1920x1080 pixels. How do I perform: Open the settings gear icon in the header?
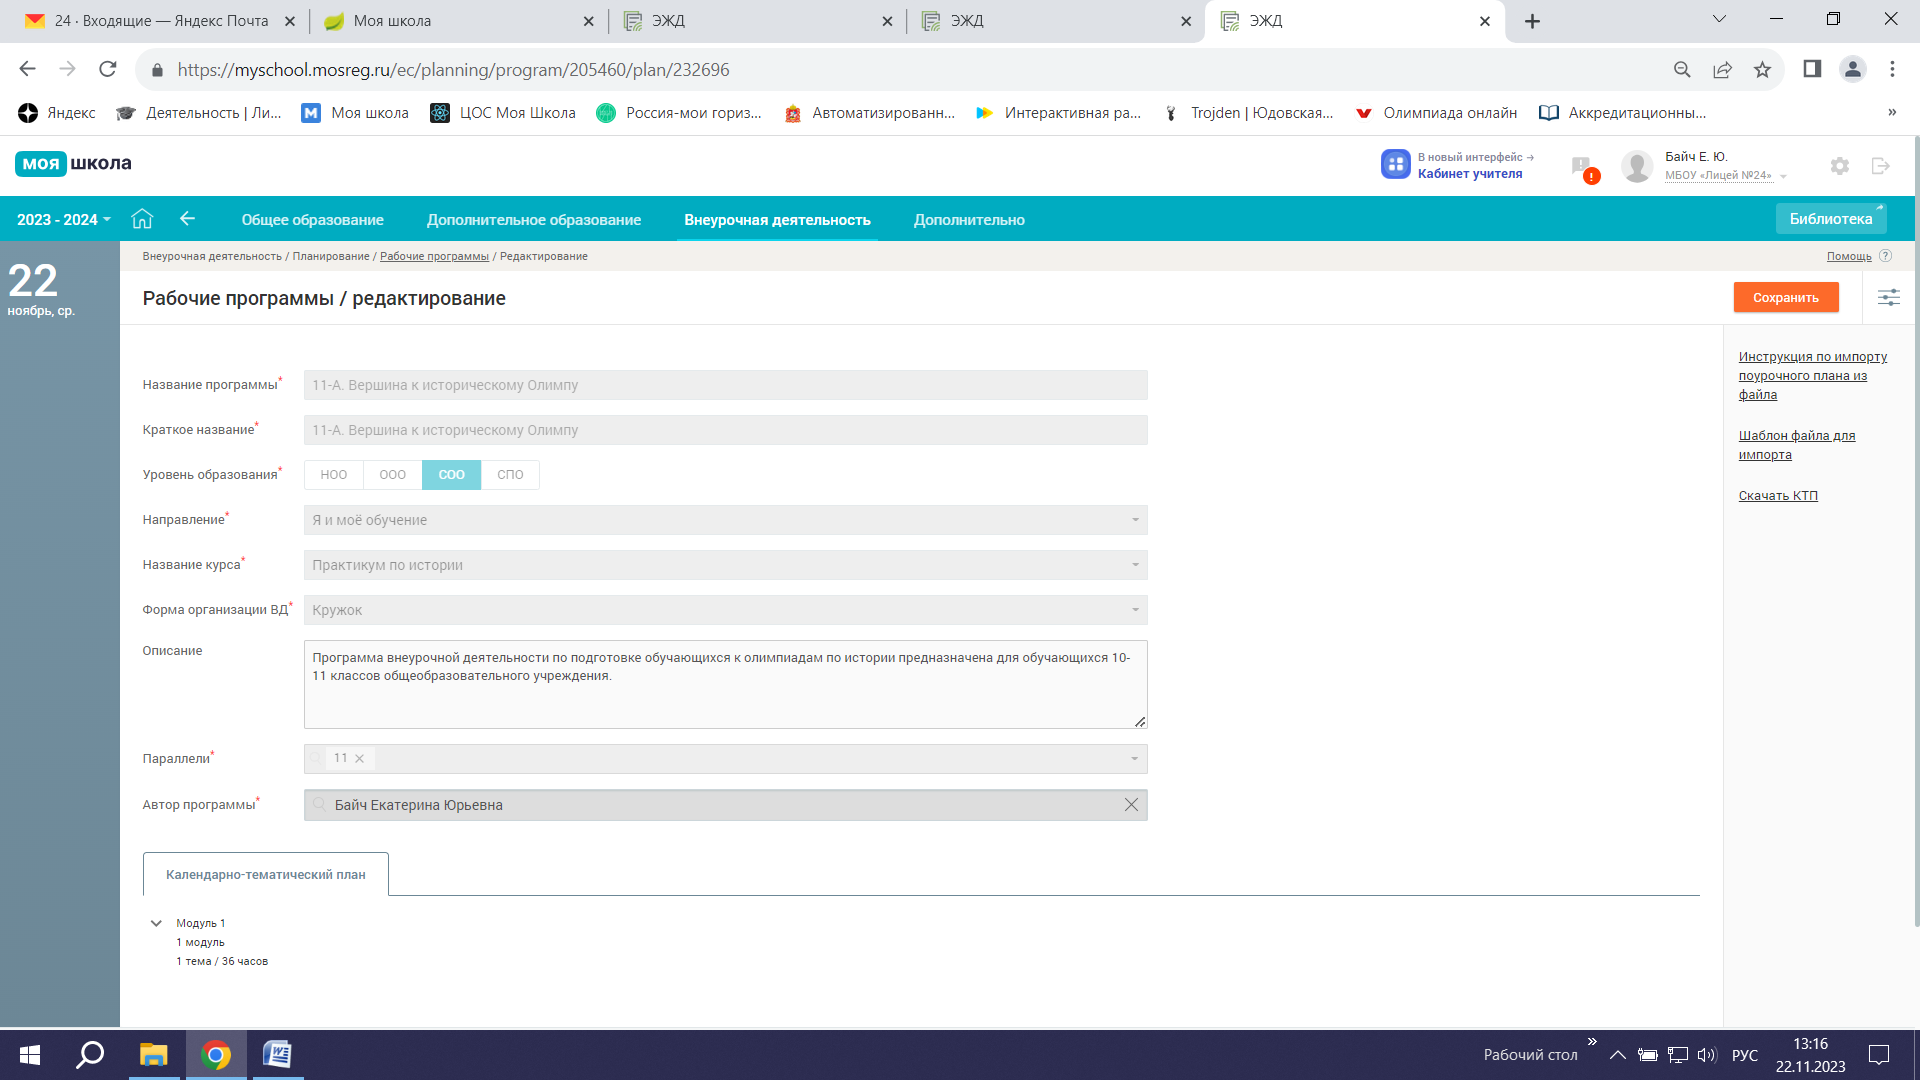click(1840, 166)
